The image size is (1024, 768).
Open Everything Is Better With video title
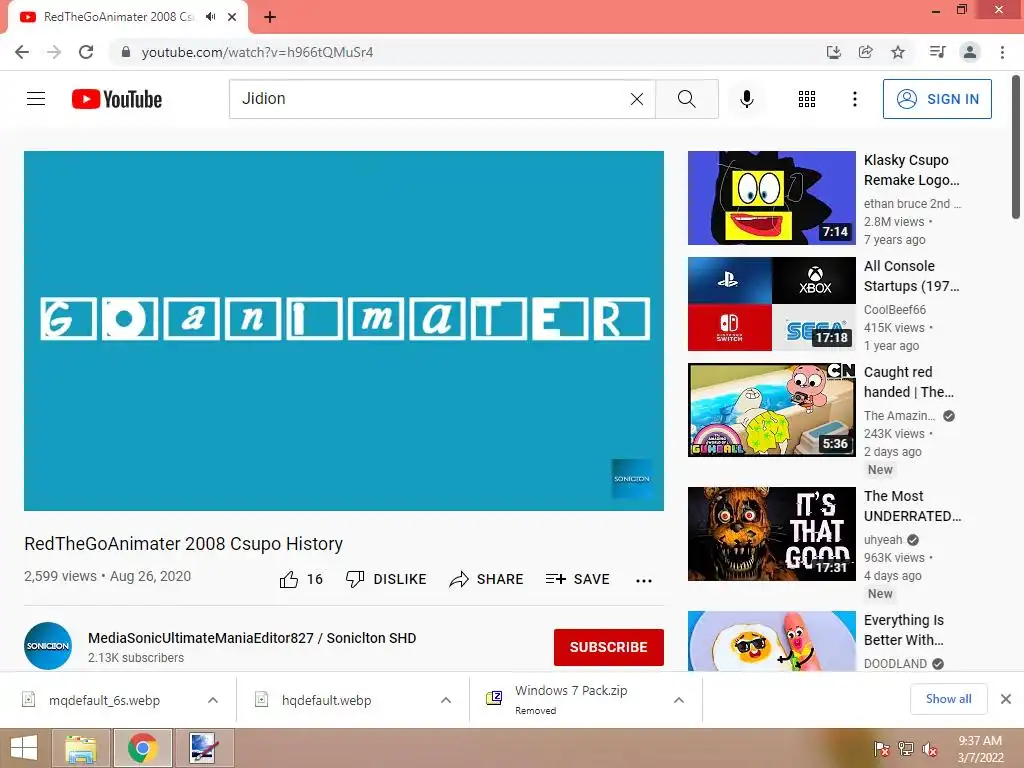point(904,630)
